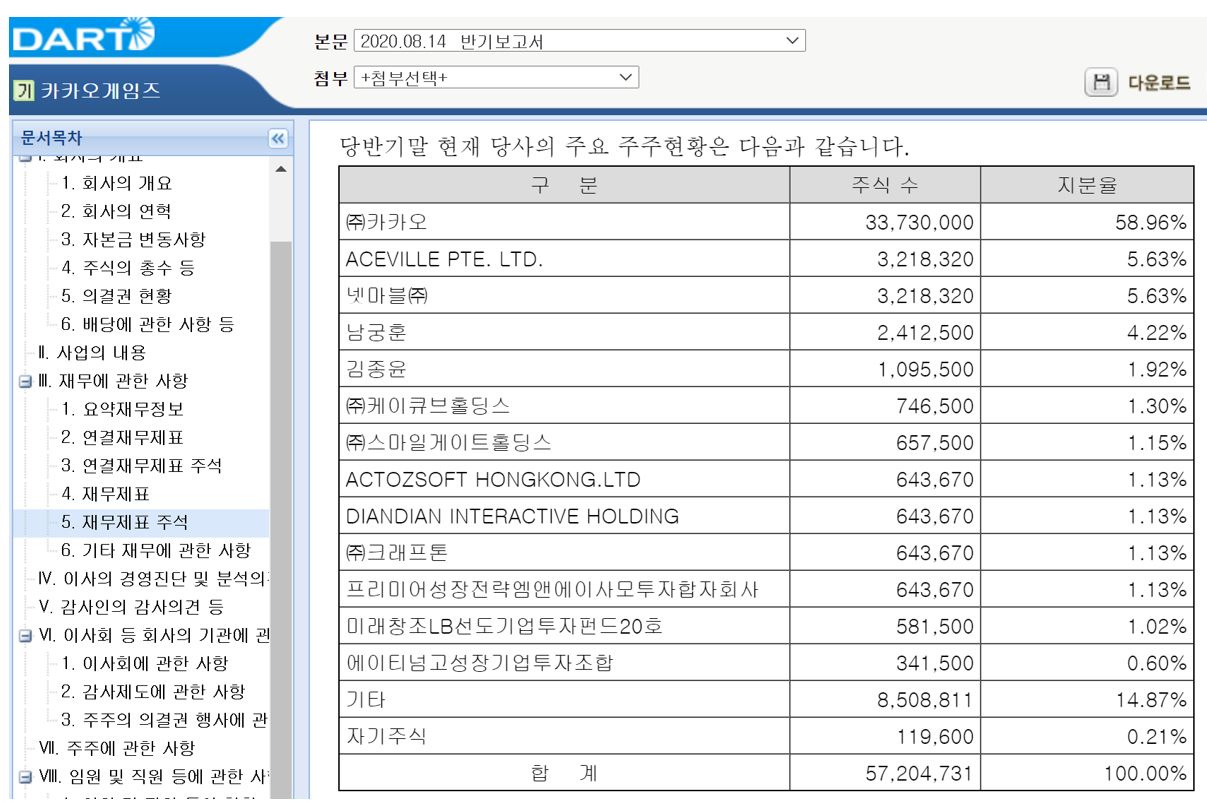Open 6. 배당에 관한 사항 등
1207x803 pixels.
click(147, 324)
